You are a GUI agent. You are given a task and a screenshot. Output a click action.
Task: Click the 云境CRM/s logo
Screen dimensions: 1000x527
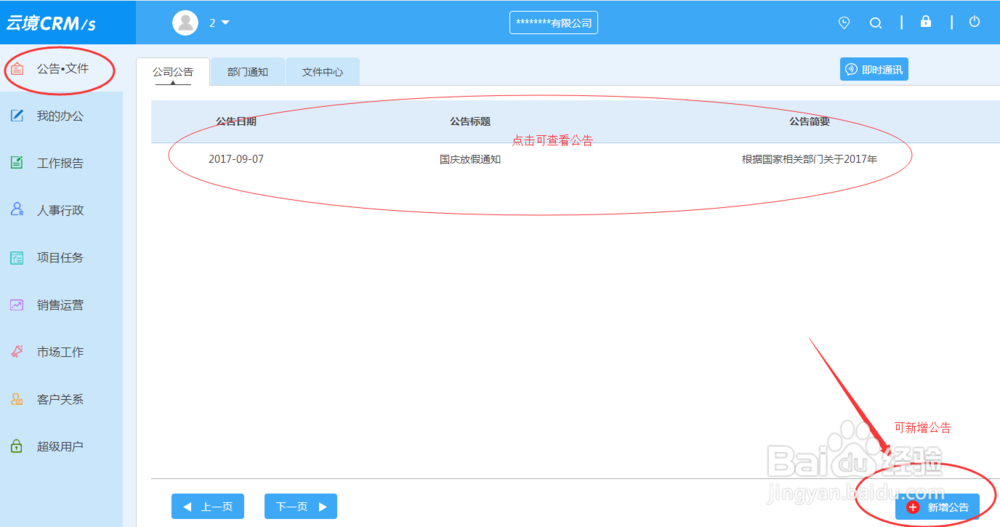pos(51,24)
